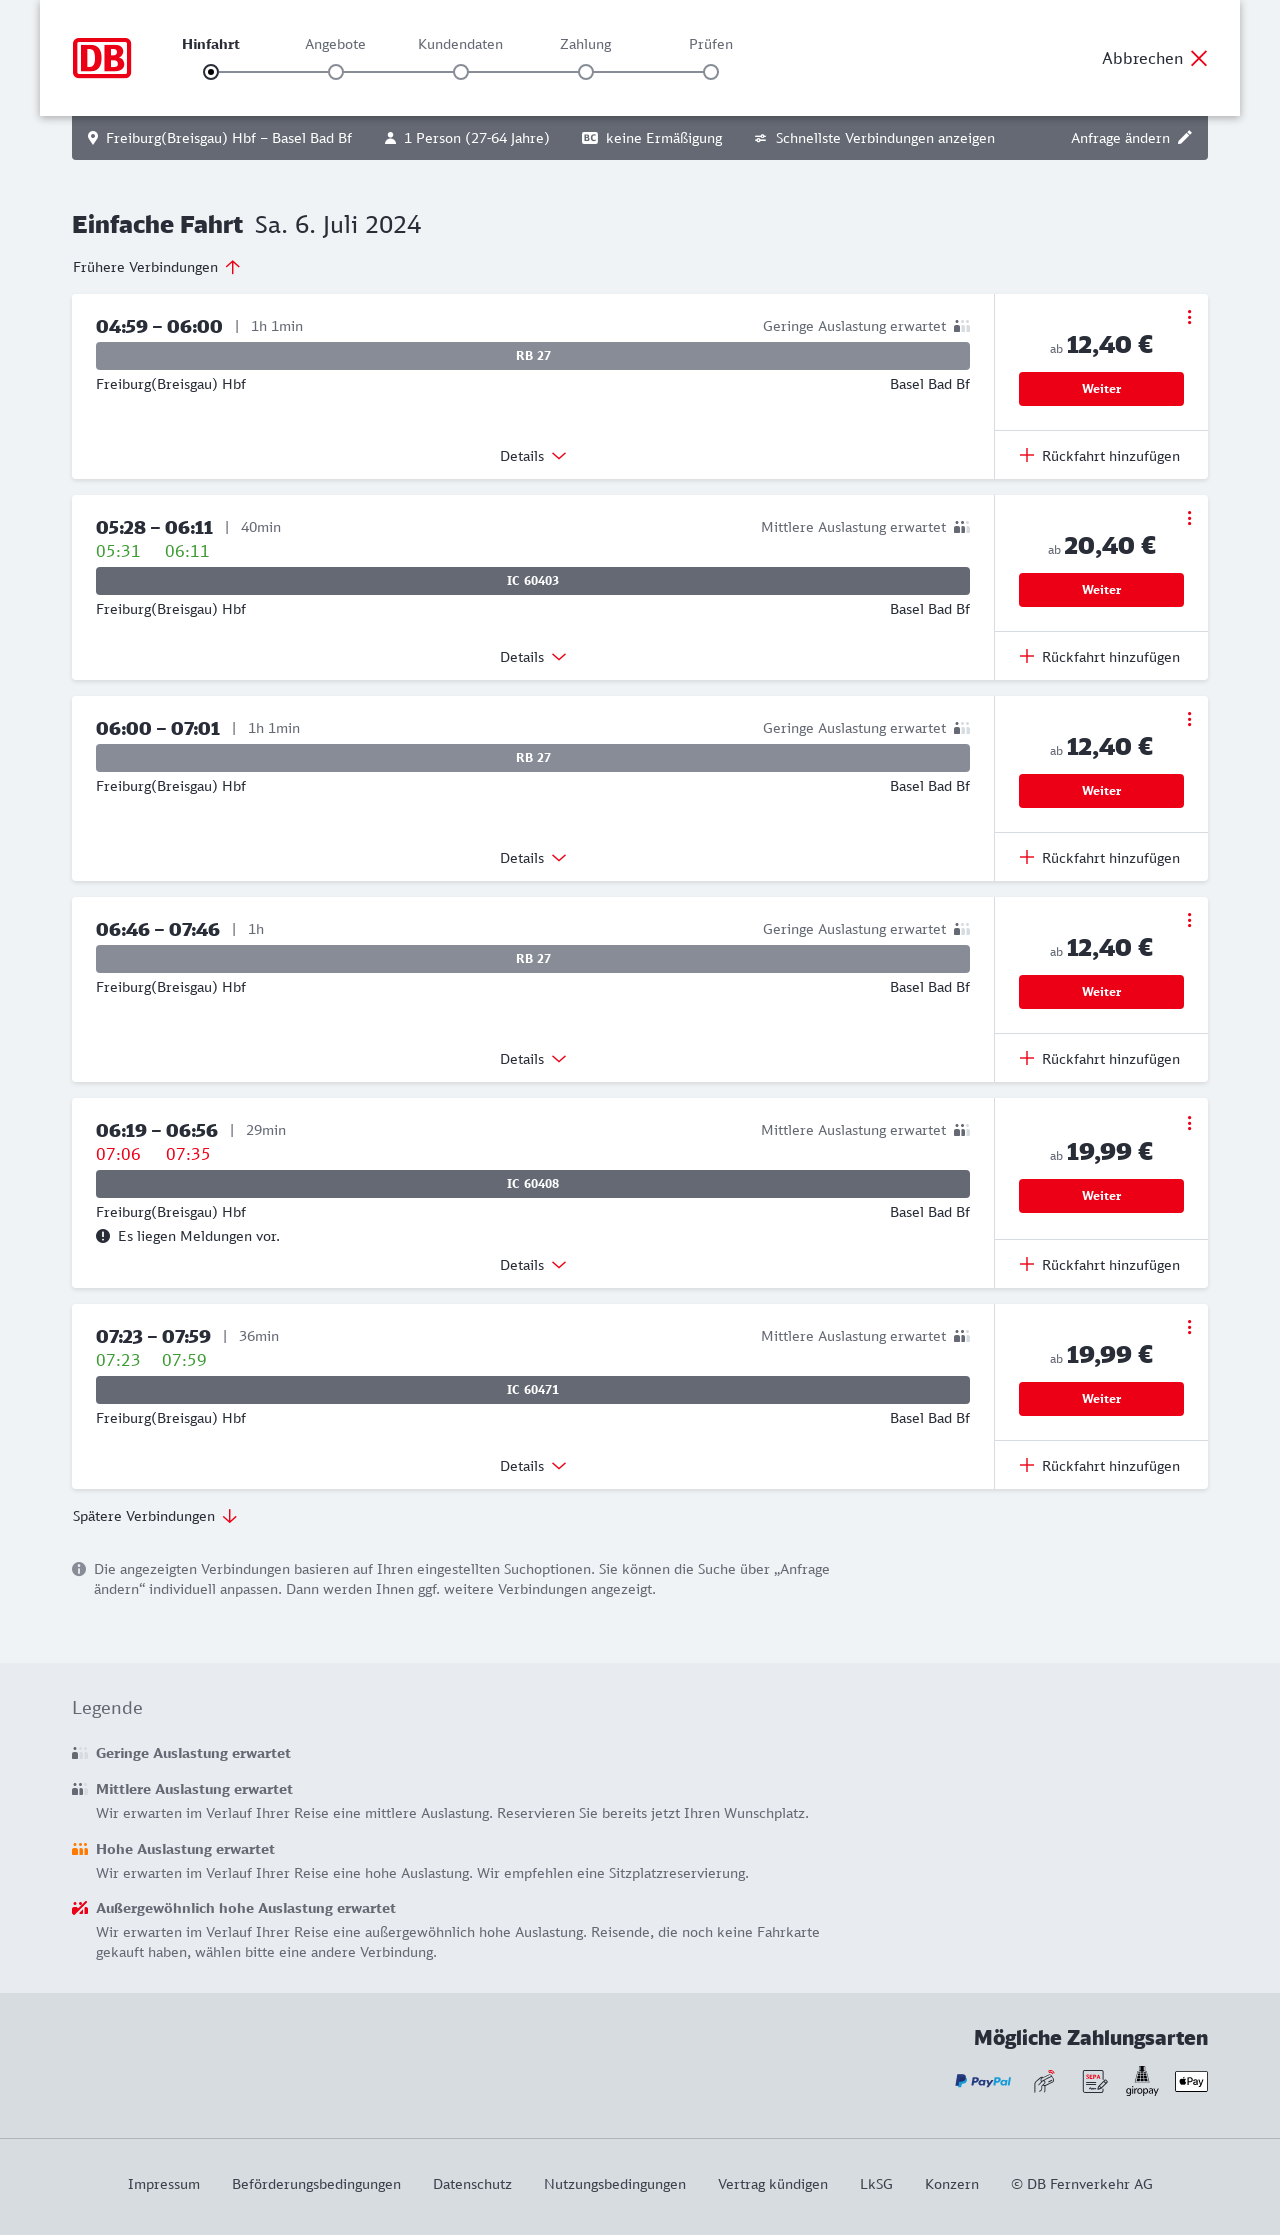Select the Angebote step circle
The width and height of the screenshot is (1280, 2235).
(x=336, y=72)
